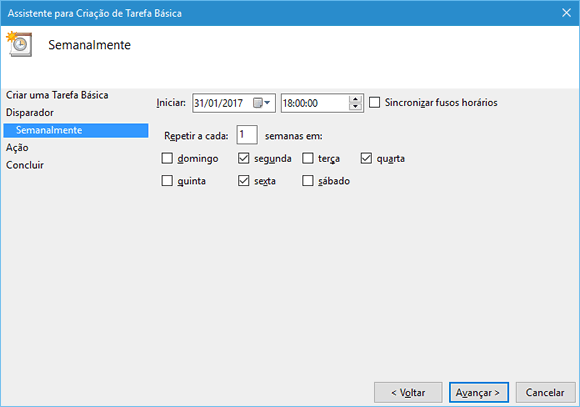Decrease the start time with down arrow
The image size is (580, 407).
coord(355,107)
